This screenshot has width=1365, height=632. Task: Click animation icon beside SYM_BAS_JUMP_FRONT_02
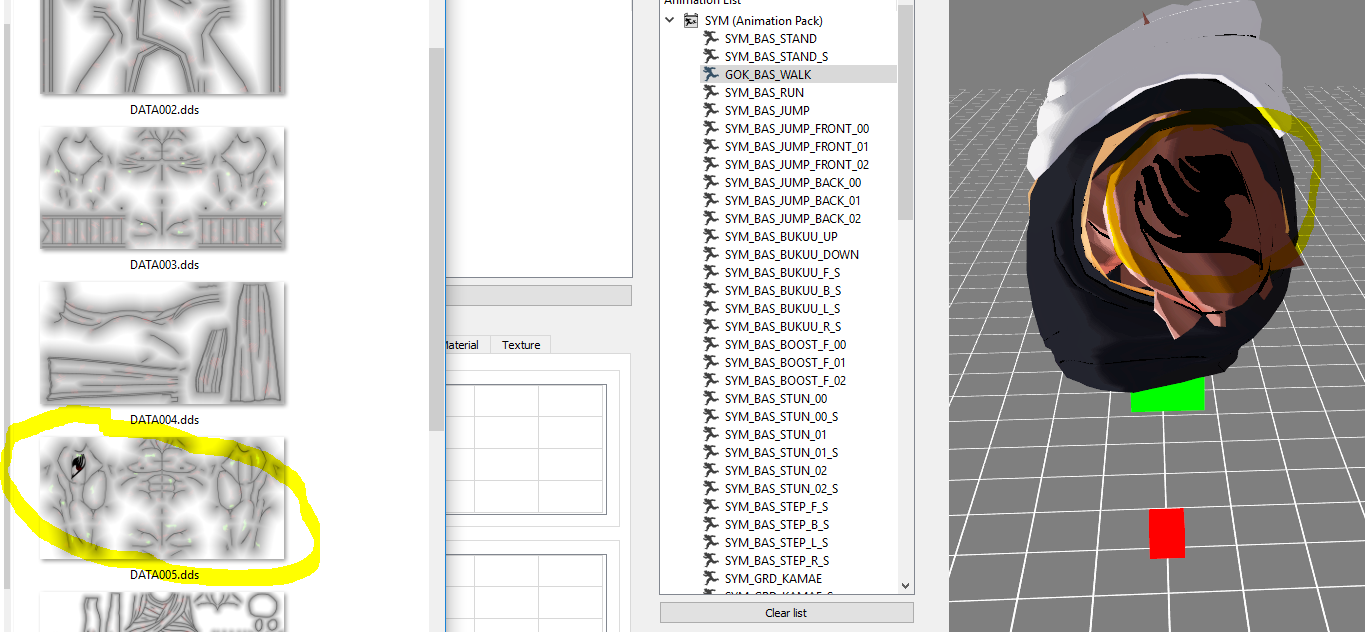pyautogui.click(x=712, y=164)
